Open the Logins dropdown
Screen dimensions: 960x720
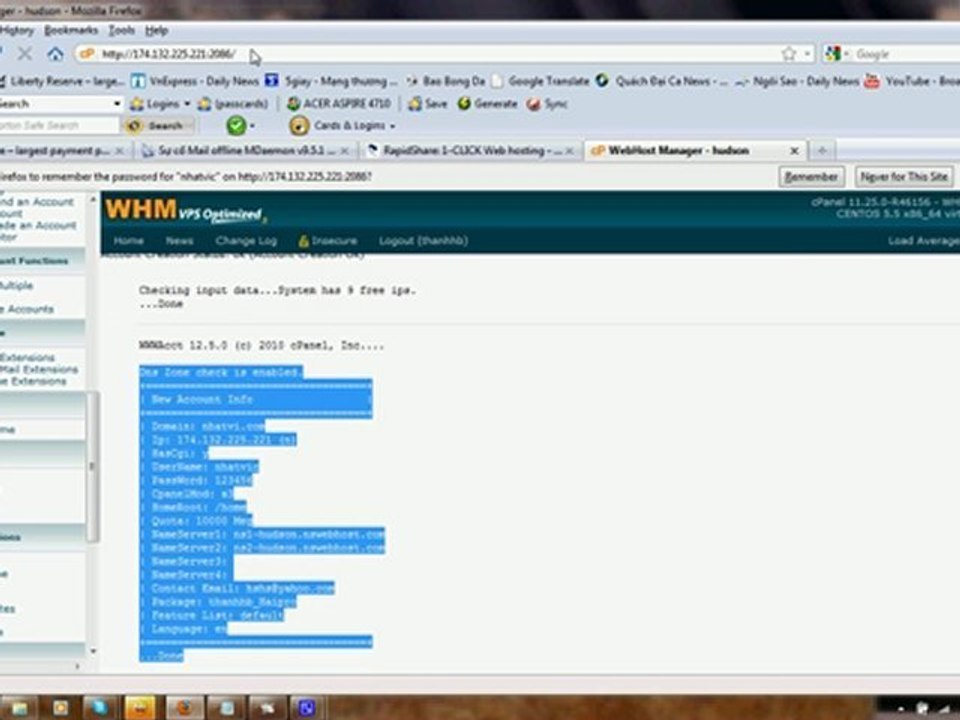[160, 103]
